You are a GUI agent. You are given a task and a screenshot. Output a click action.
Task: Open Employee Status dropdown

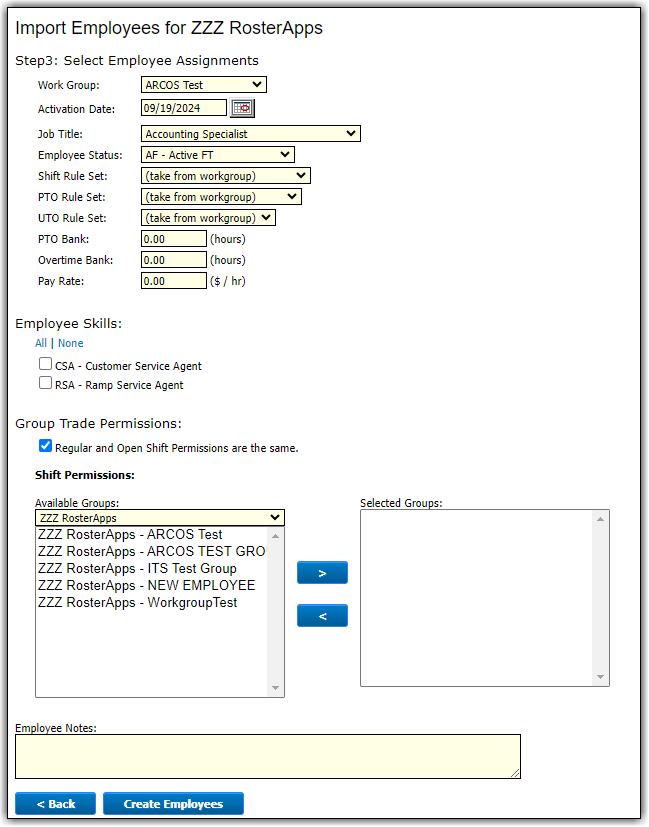point(217,155)
